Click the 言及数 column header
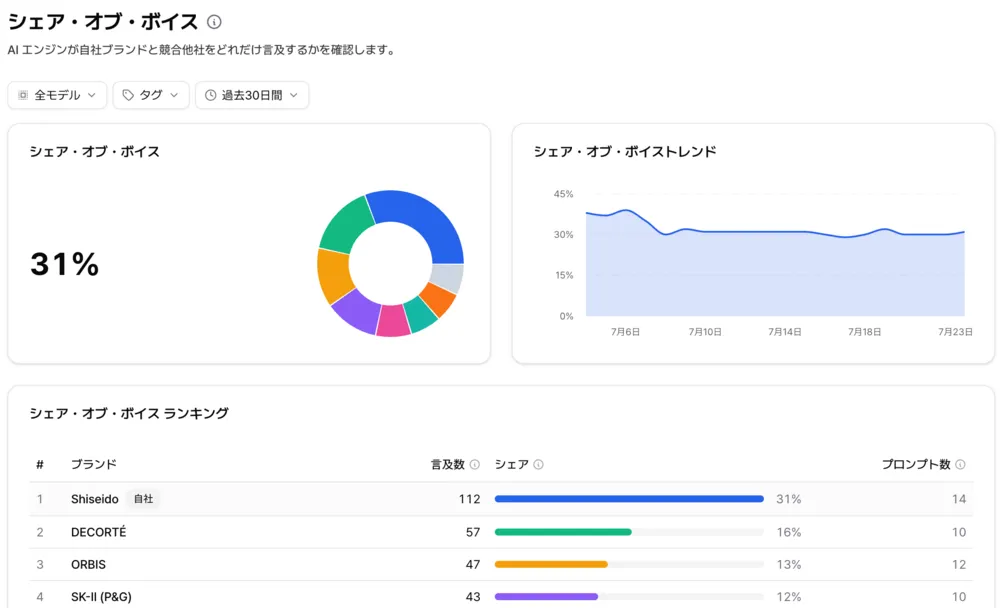 click(x=448, y=464)
